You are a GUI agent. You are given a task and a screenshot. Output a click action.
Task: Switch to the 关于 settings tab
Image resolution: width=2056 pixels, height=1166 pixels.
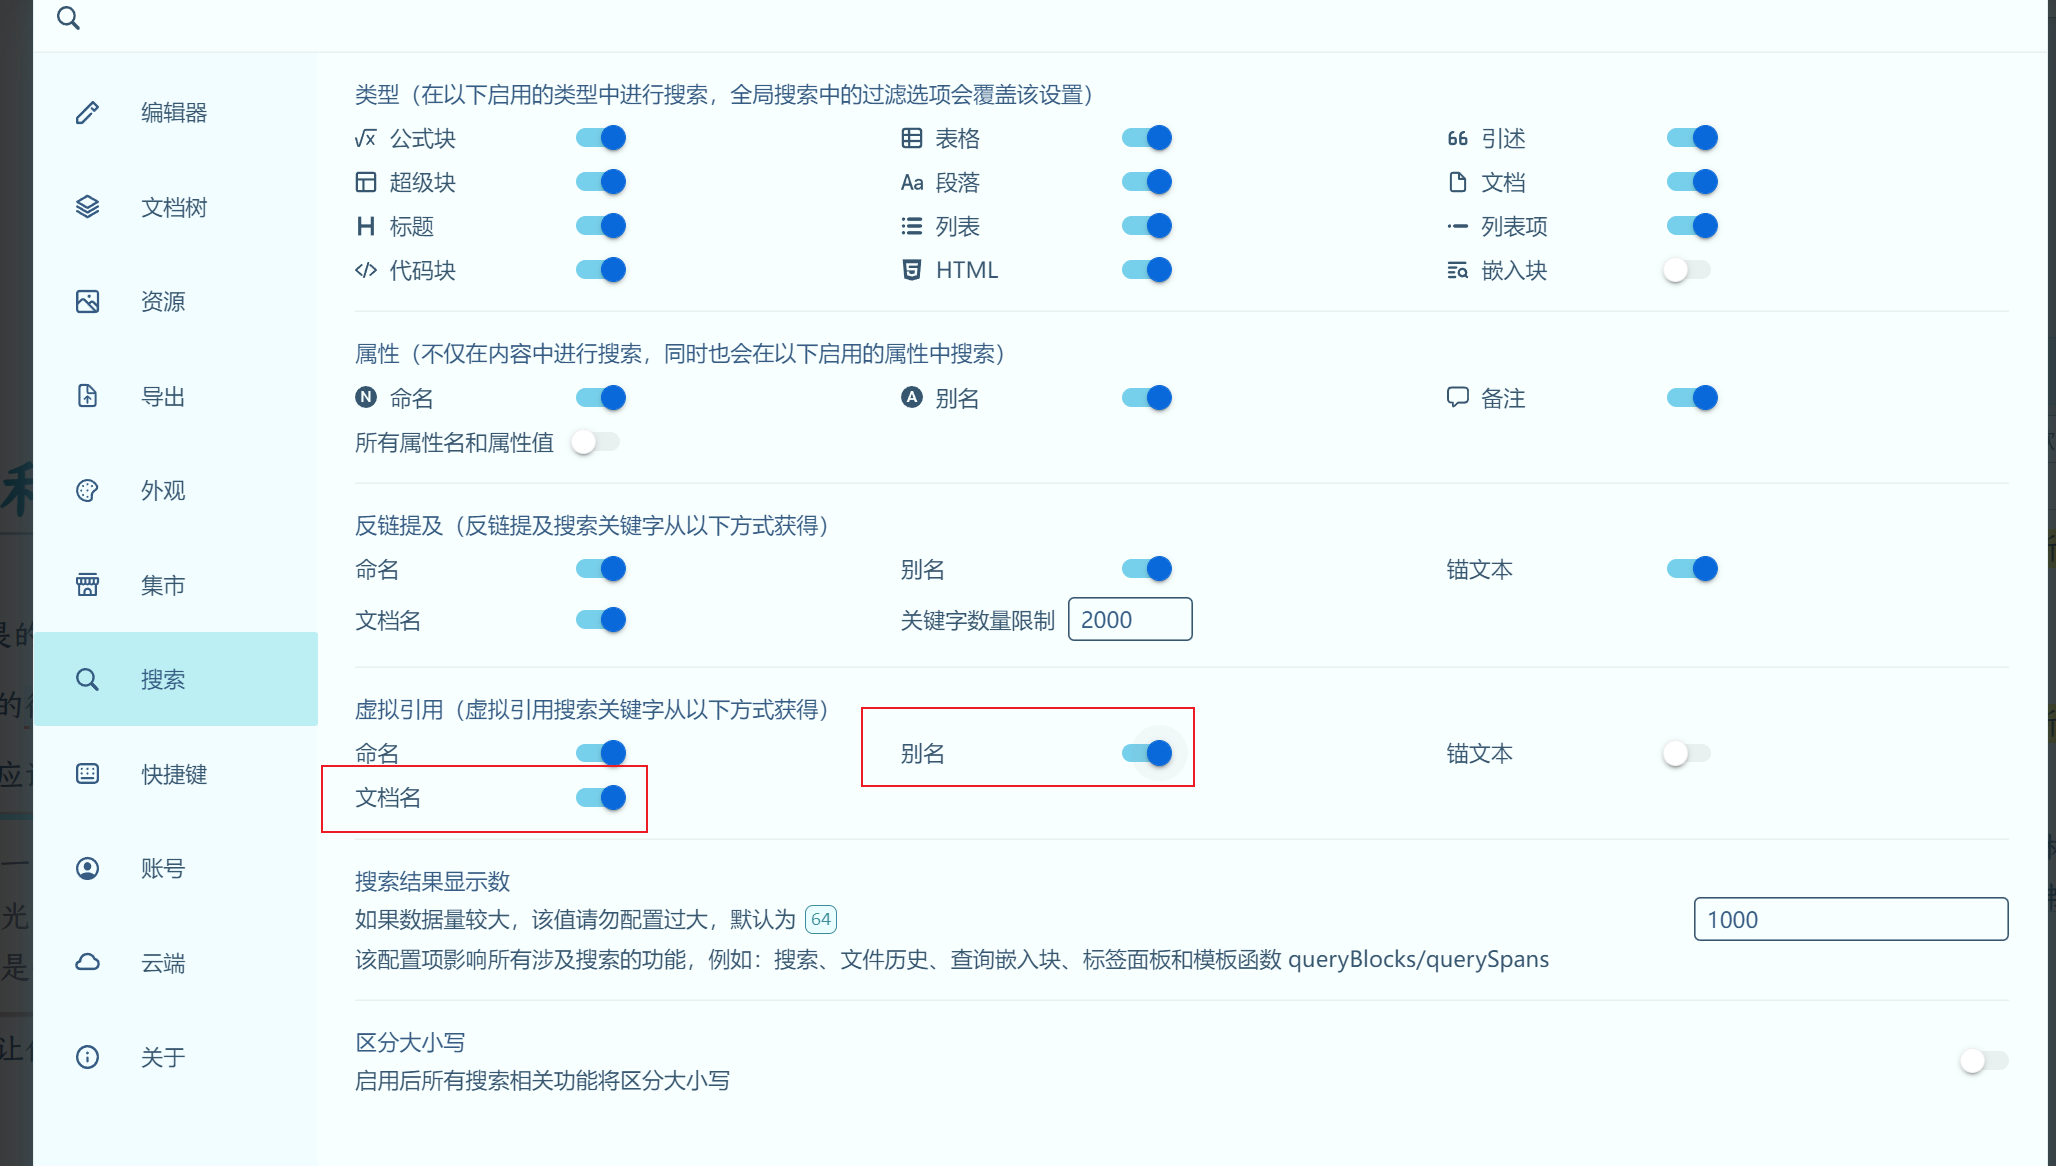(162, 1057)
